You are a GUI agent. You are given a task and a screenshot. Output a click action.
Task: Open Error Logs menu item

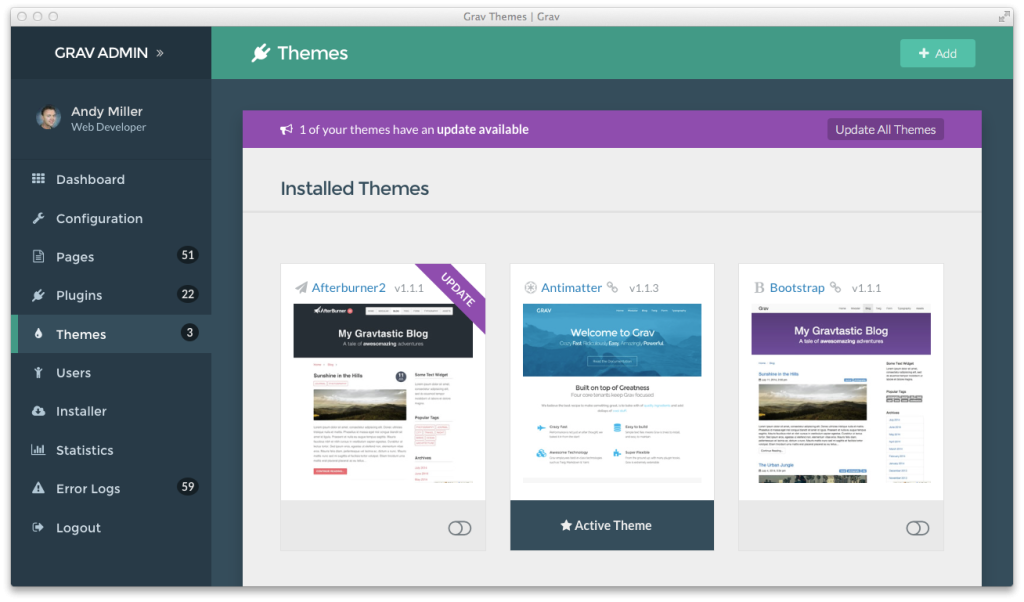111,488
